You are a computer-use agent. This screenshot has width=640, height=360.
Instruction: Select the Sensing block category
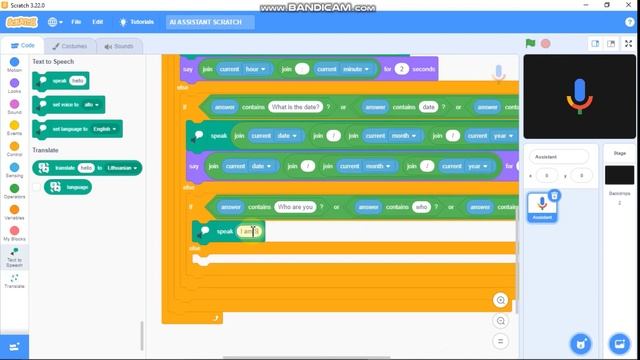[x=14, y=170]
